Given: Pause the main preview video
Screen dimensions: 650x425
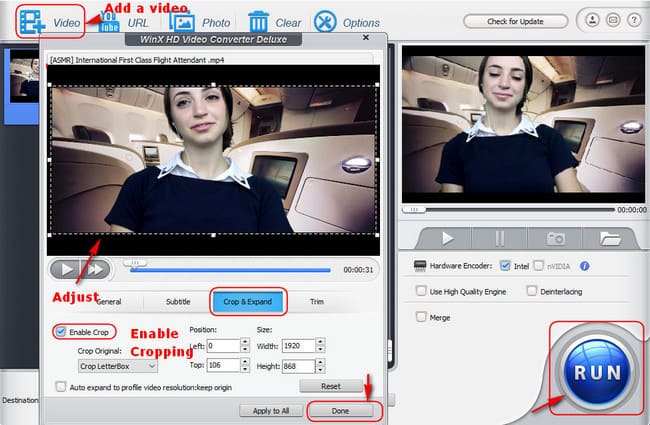Looking at the screenshot, I should (x=500, y=238).
